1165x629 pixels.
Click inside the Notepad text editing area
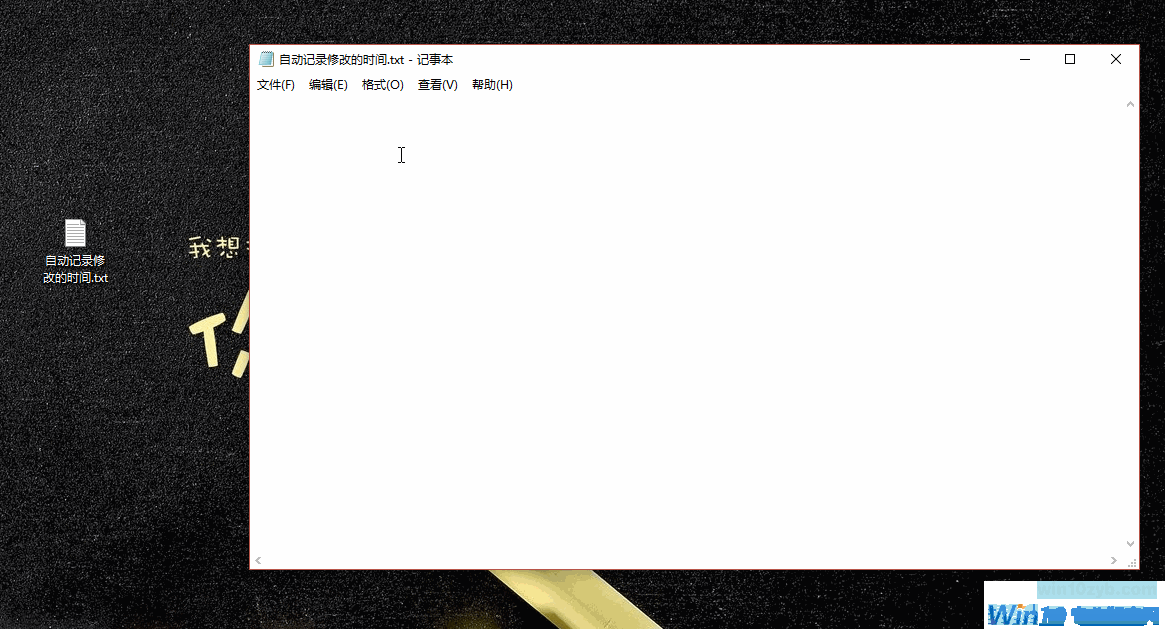tap(687, 326)
